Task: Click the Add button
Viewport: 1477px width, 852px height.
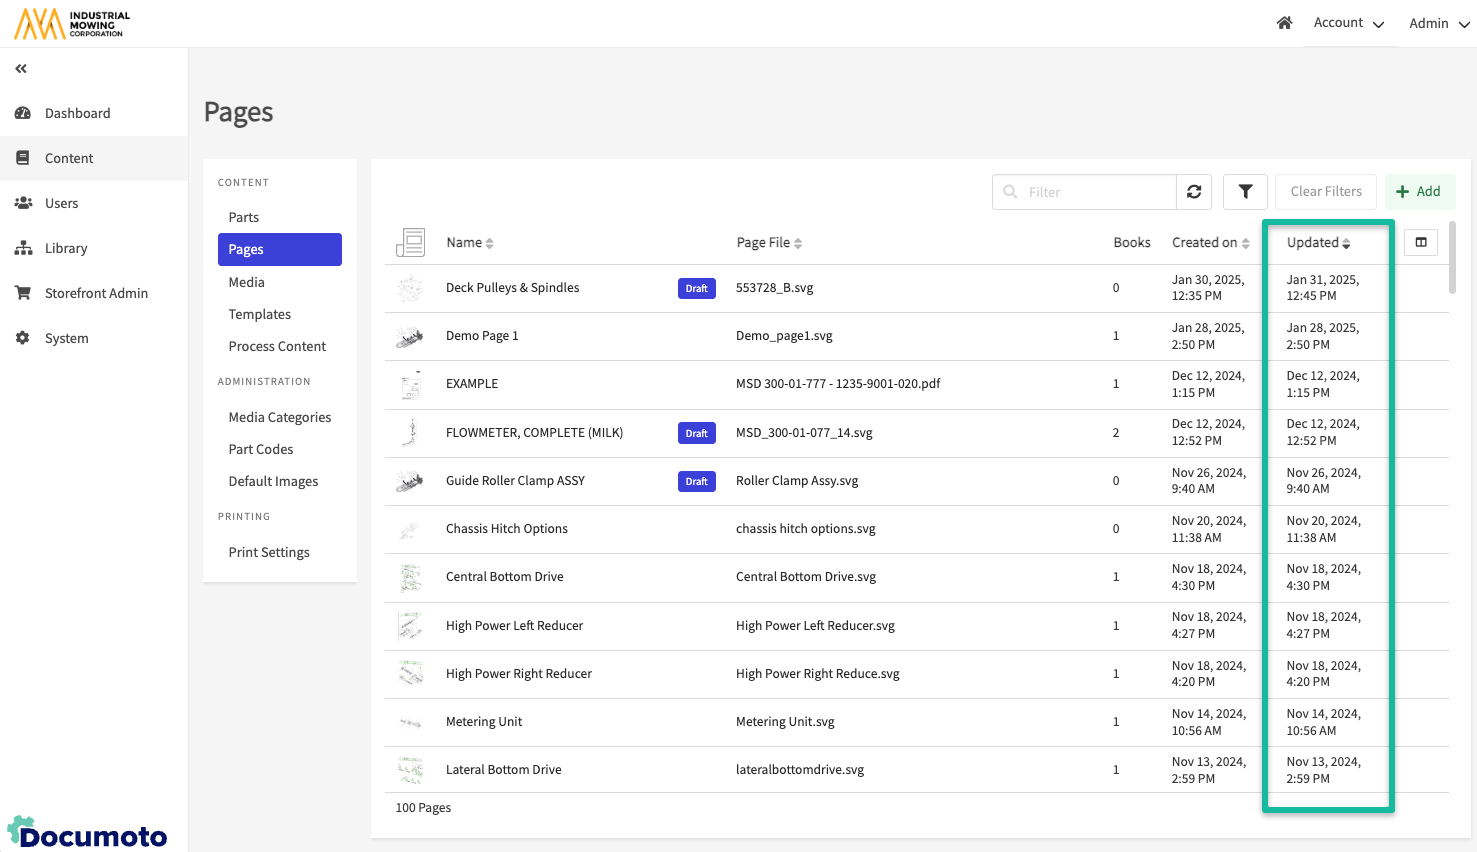Action: tap(1419, 192)
